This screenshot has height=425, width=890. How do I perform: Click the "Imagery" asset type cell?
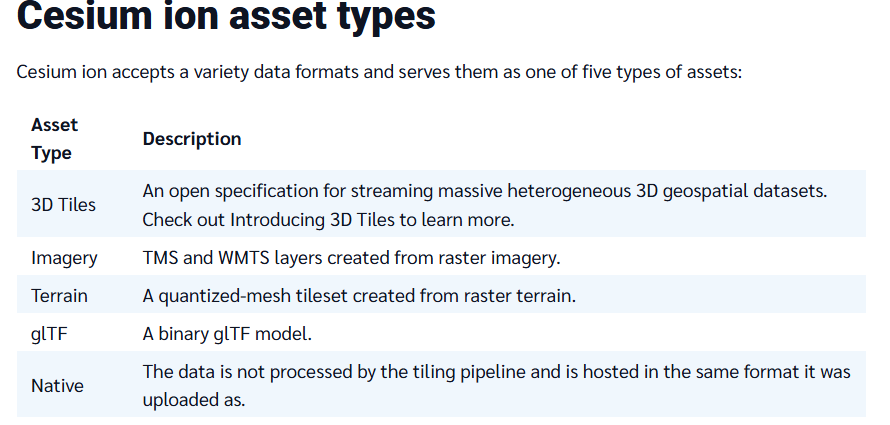[64, 258]
